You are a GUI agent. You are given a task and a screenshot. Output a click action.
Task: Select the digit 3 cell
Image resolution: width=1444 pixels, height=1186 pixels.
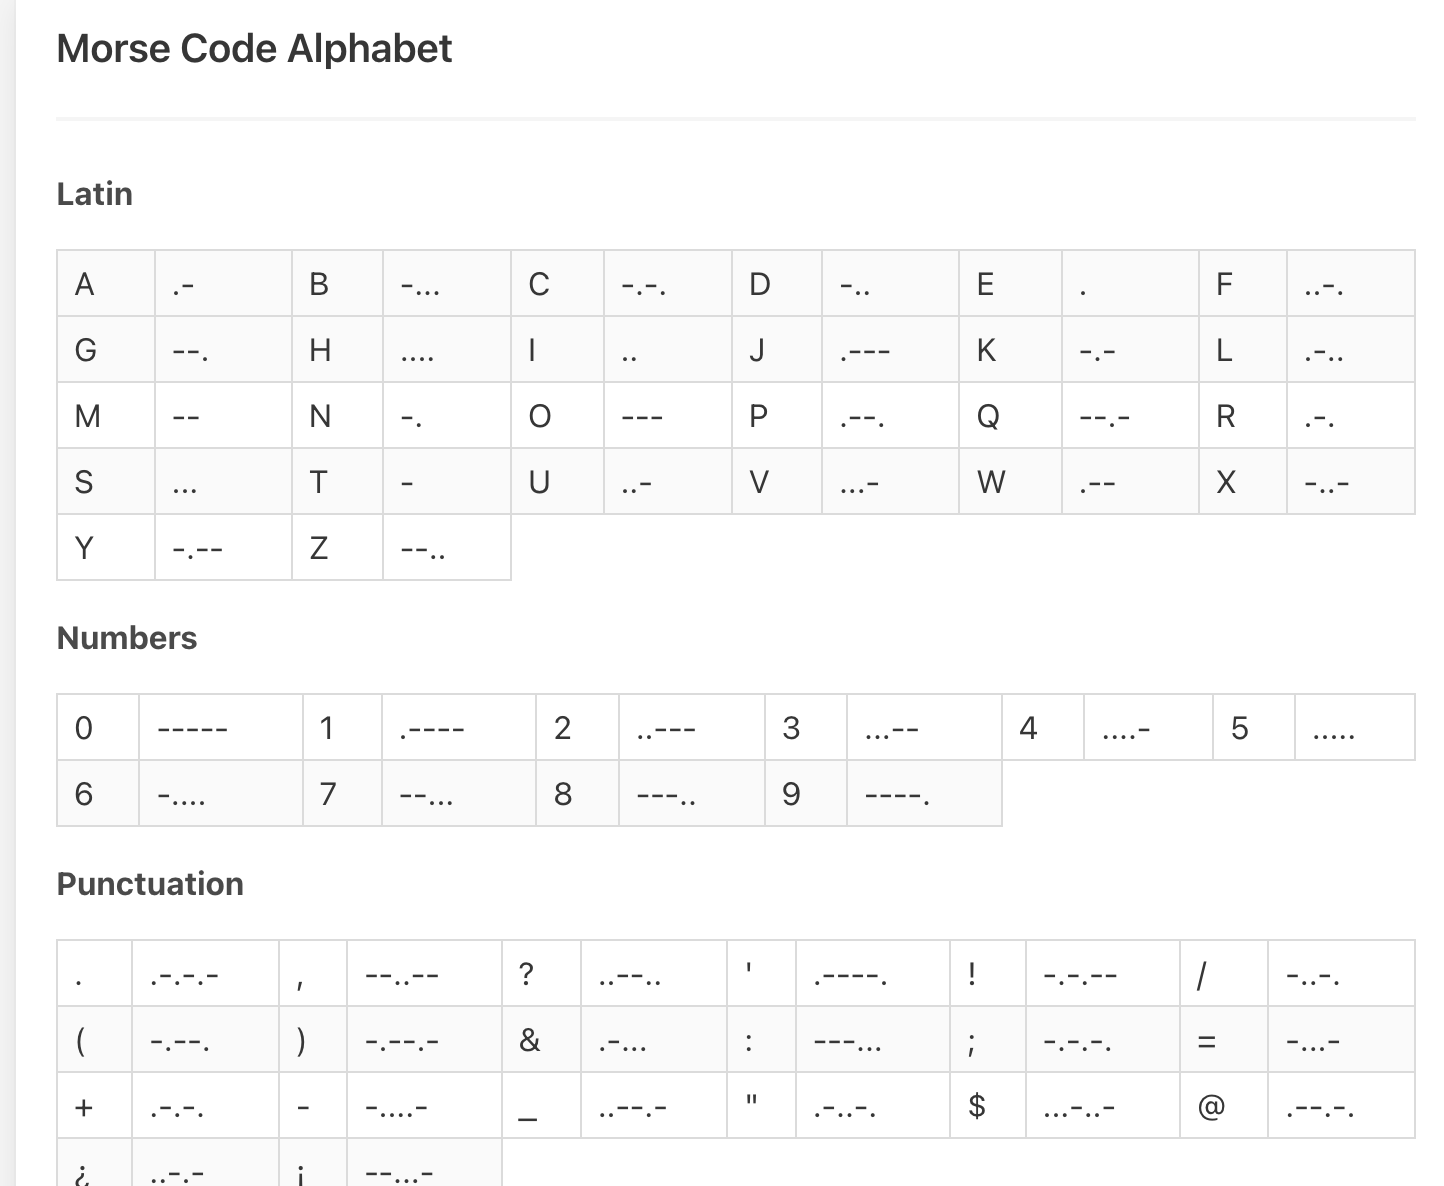(806, 728)
